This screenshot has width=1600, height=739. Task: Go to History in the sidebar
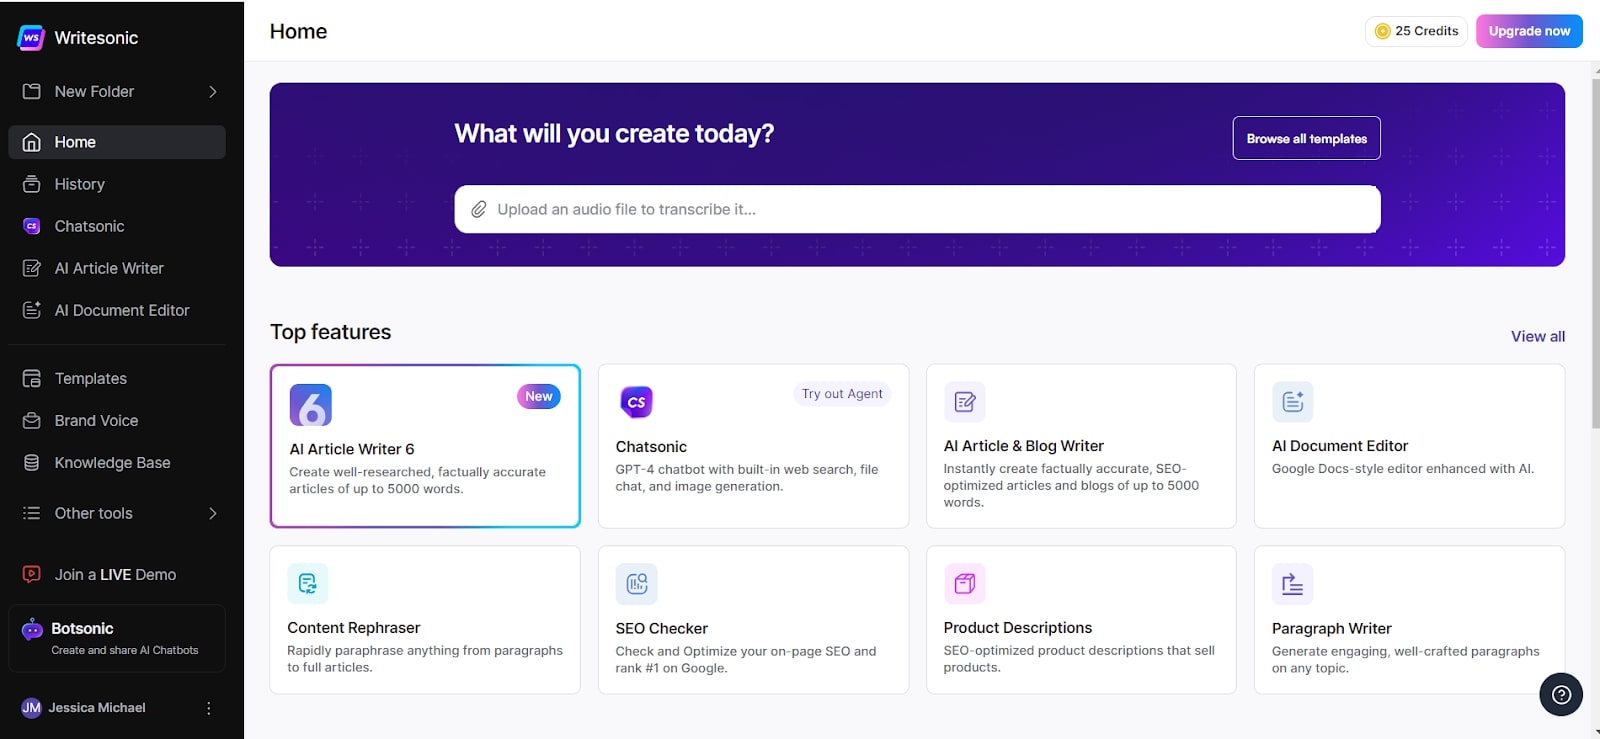tap(79, 184)
